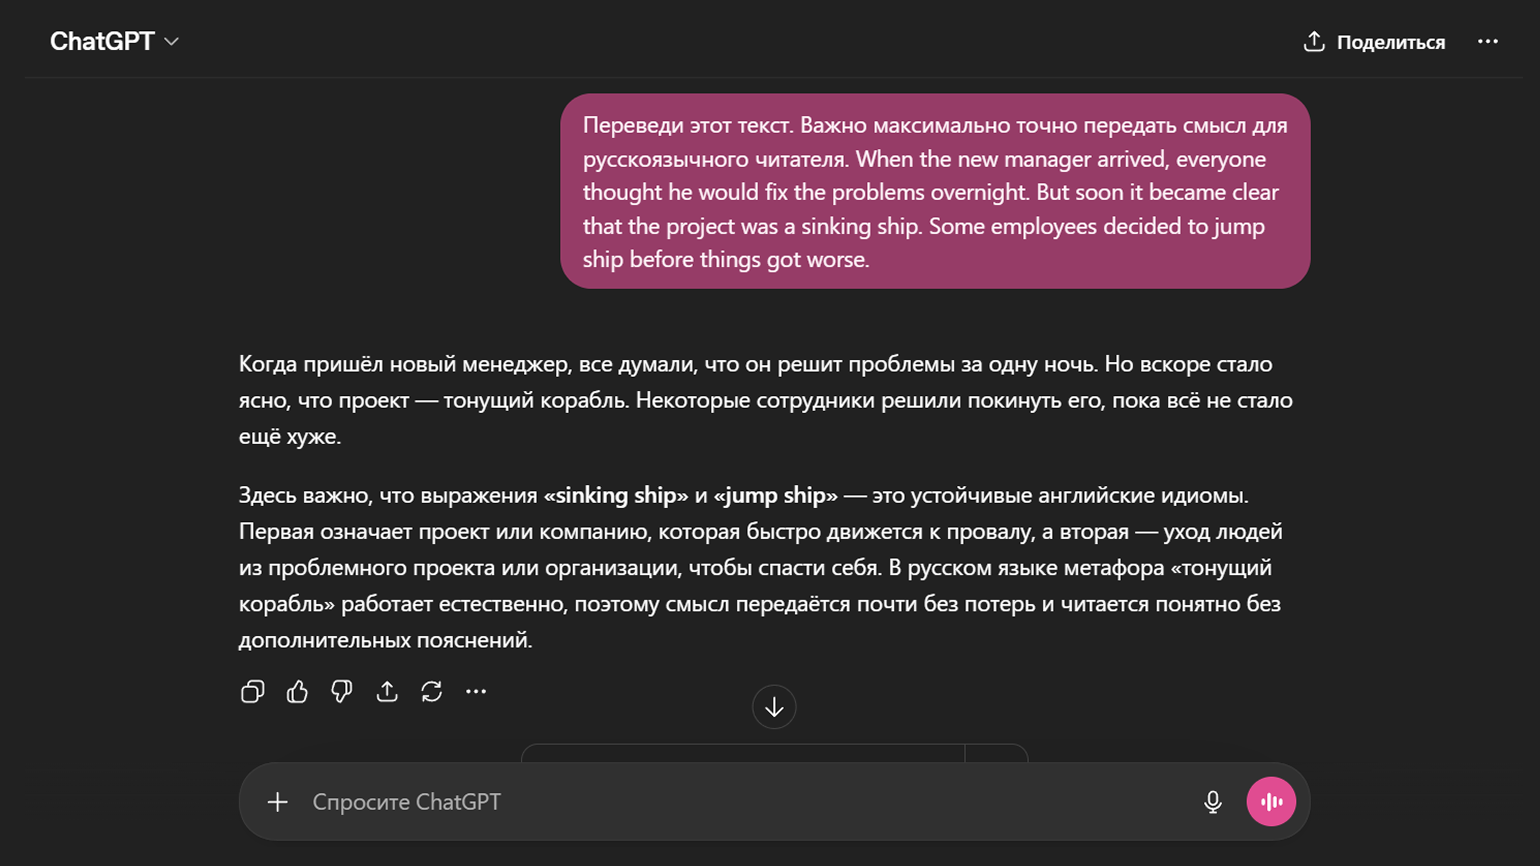Click the microphone dictation icon
The height and width of the screenshot is (866, 1540).
1212,802
